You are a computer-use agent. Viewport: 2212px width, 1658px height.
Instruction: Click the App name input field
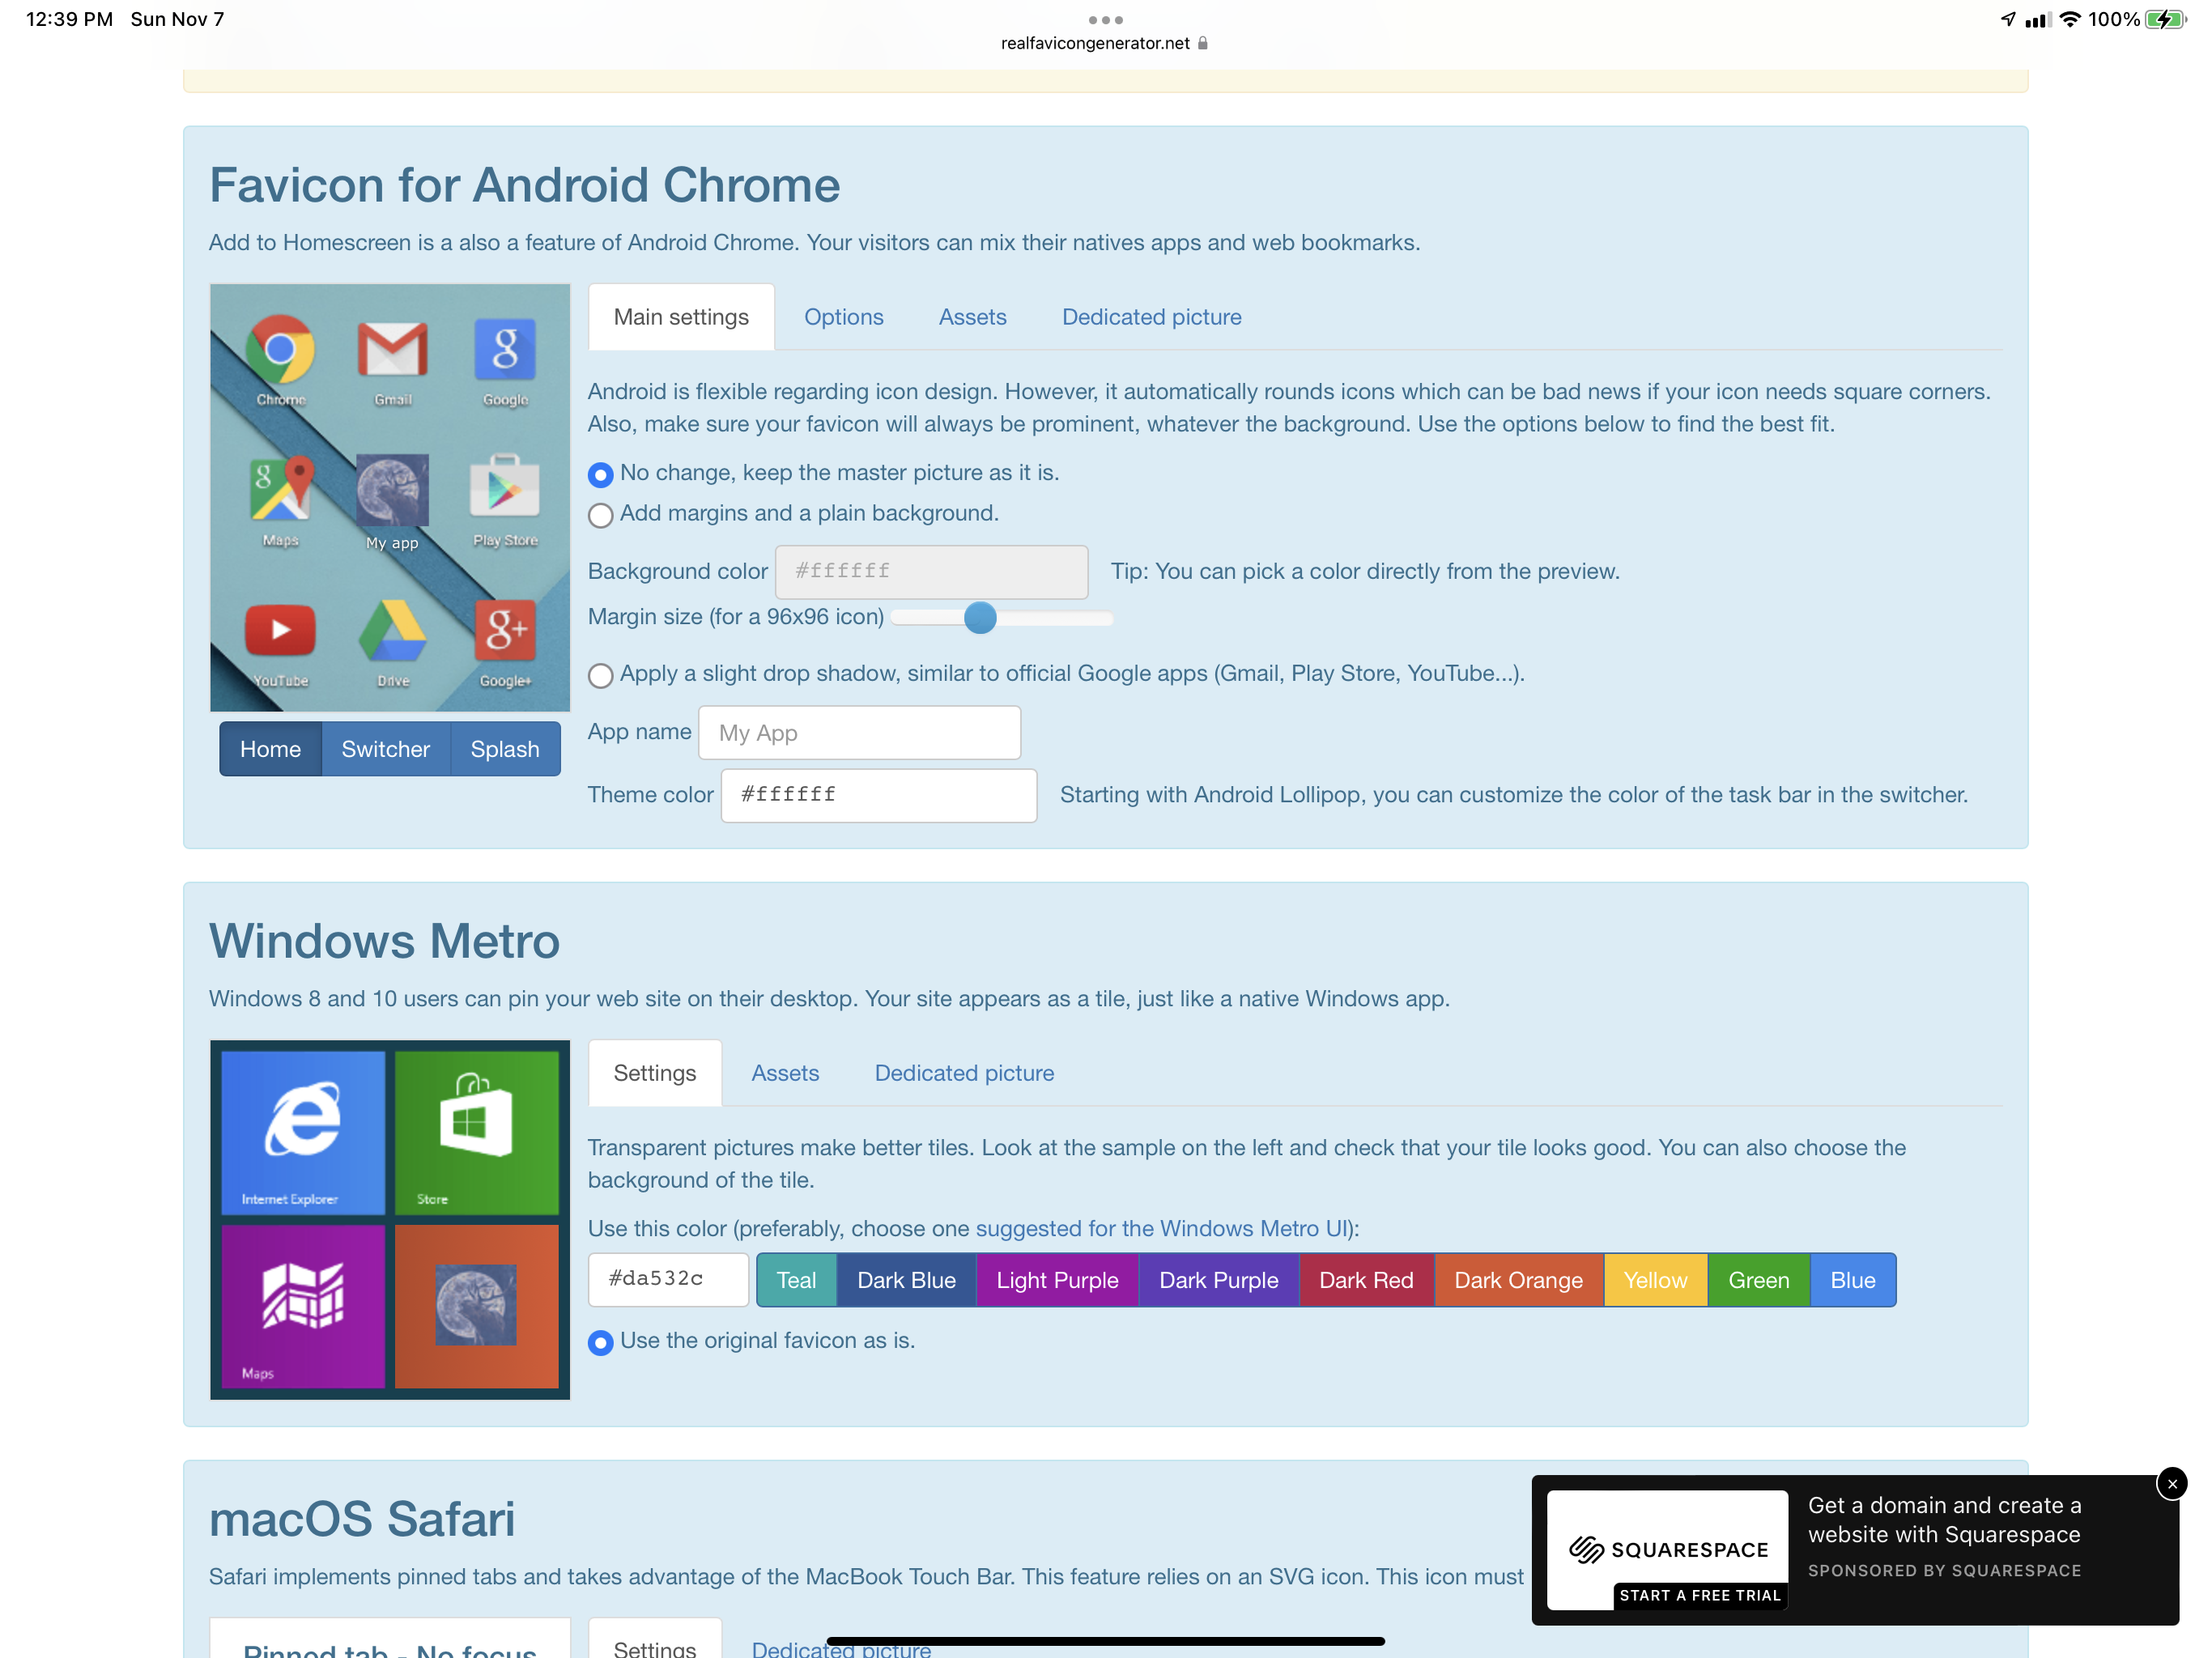[x=859, y=733]
